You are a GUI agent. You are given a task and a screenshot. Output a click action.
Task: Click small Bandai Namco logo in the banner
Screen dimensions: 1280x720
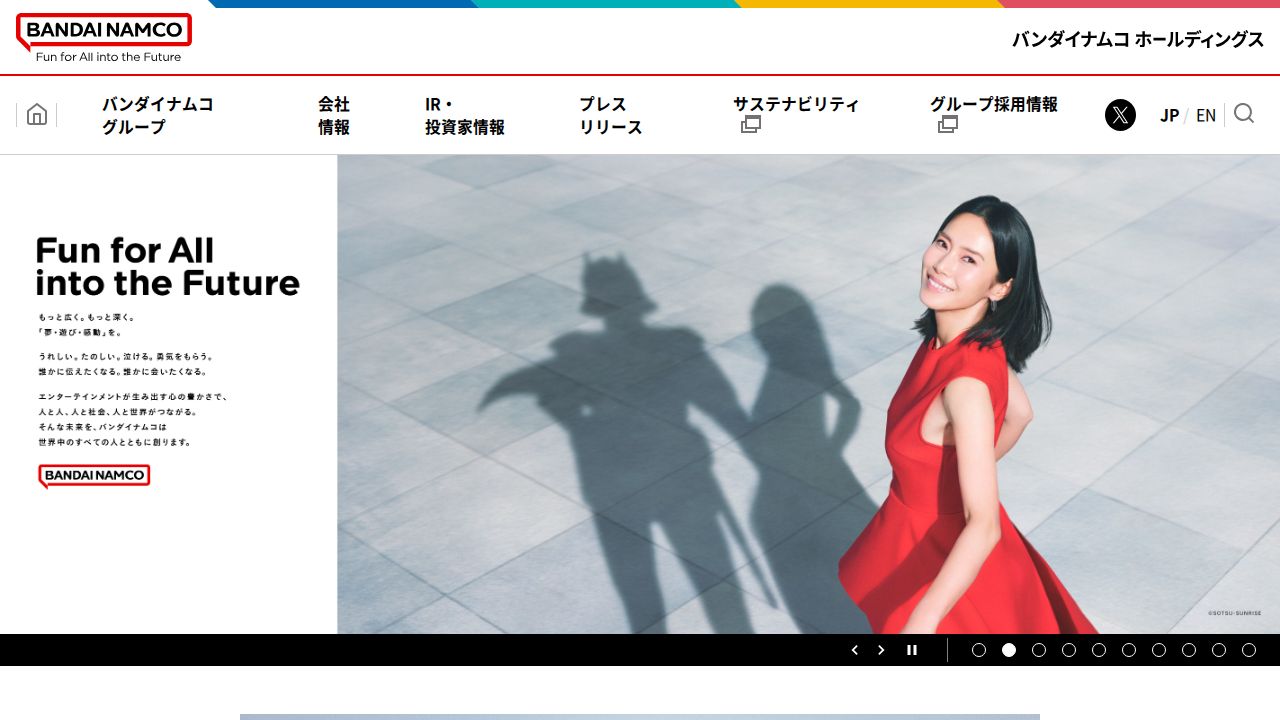[x=94, y=476]
